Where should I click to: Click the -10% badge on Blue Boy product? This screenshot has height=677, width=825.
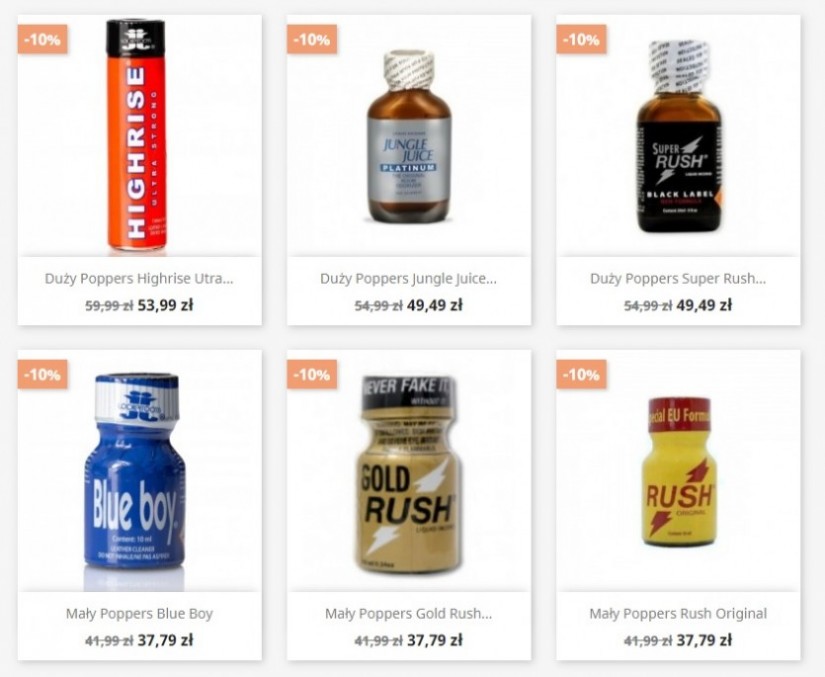(x=43, y=375)
